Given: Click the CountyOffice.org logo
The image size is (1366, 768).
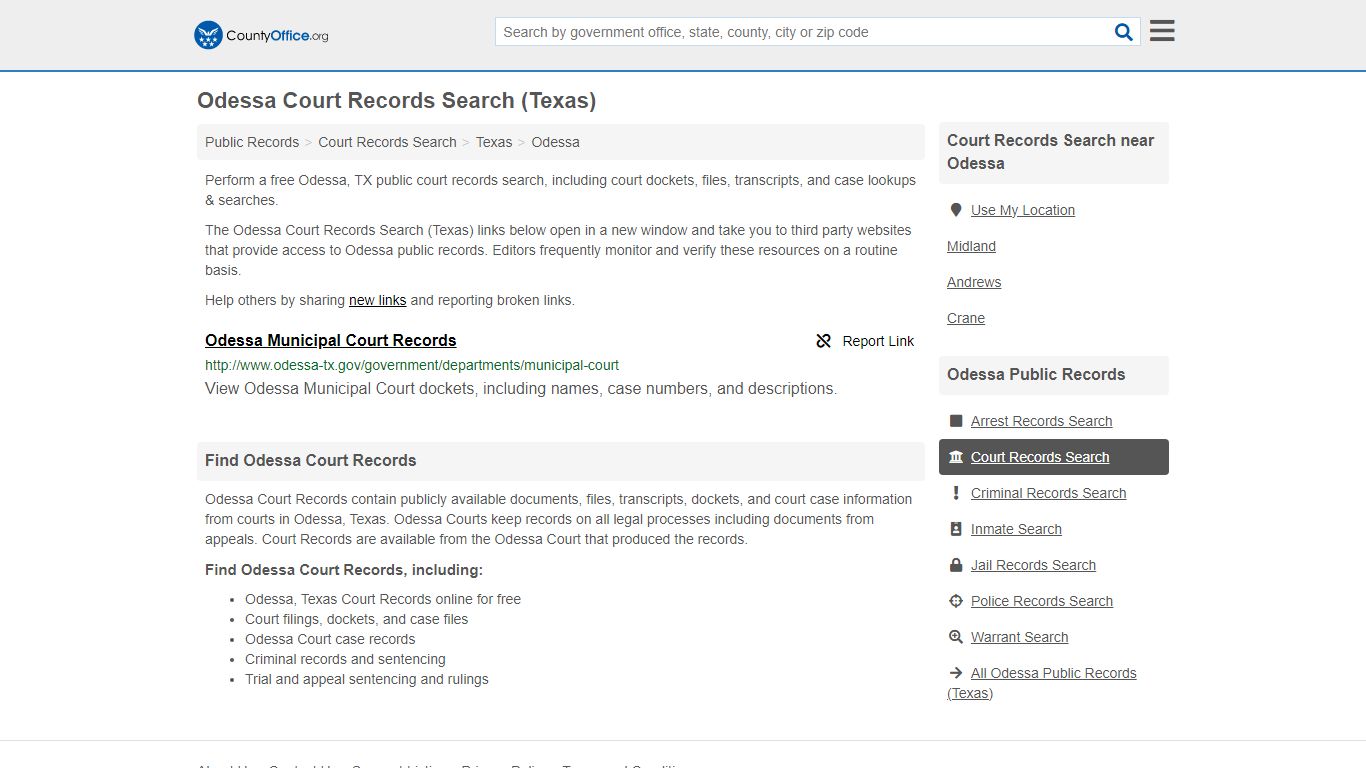Looking at the screenshot, I should tap(261, 35).
